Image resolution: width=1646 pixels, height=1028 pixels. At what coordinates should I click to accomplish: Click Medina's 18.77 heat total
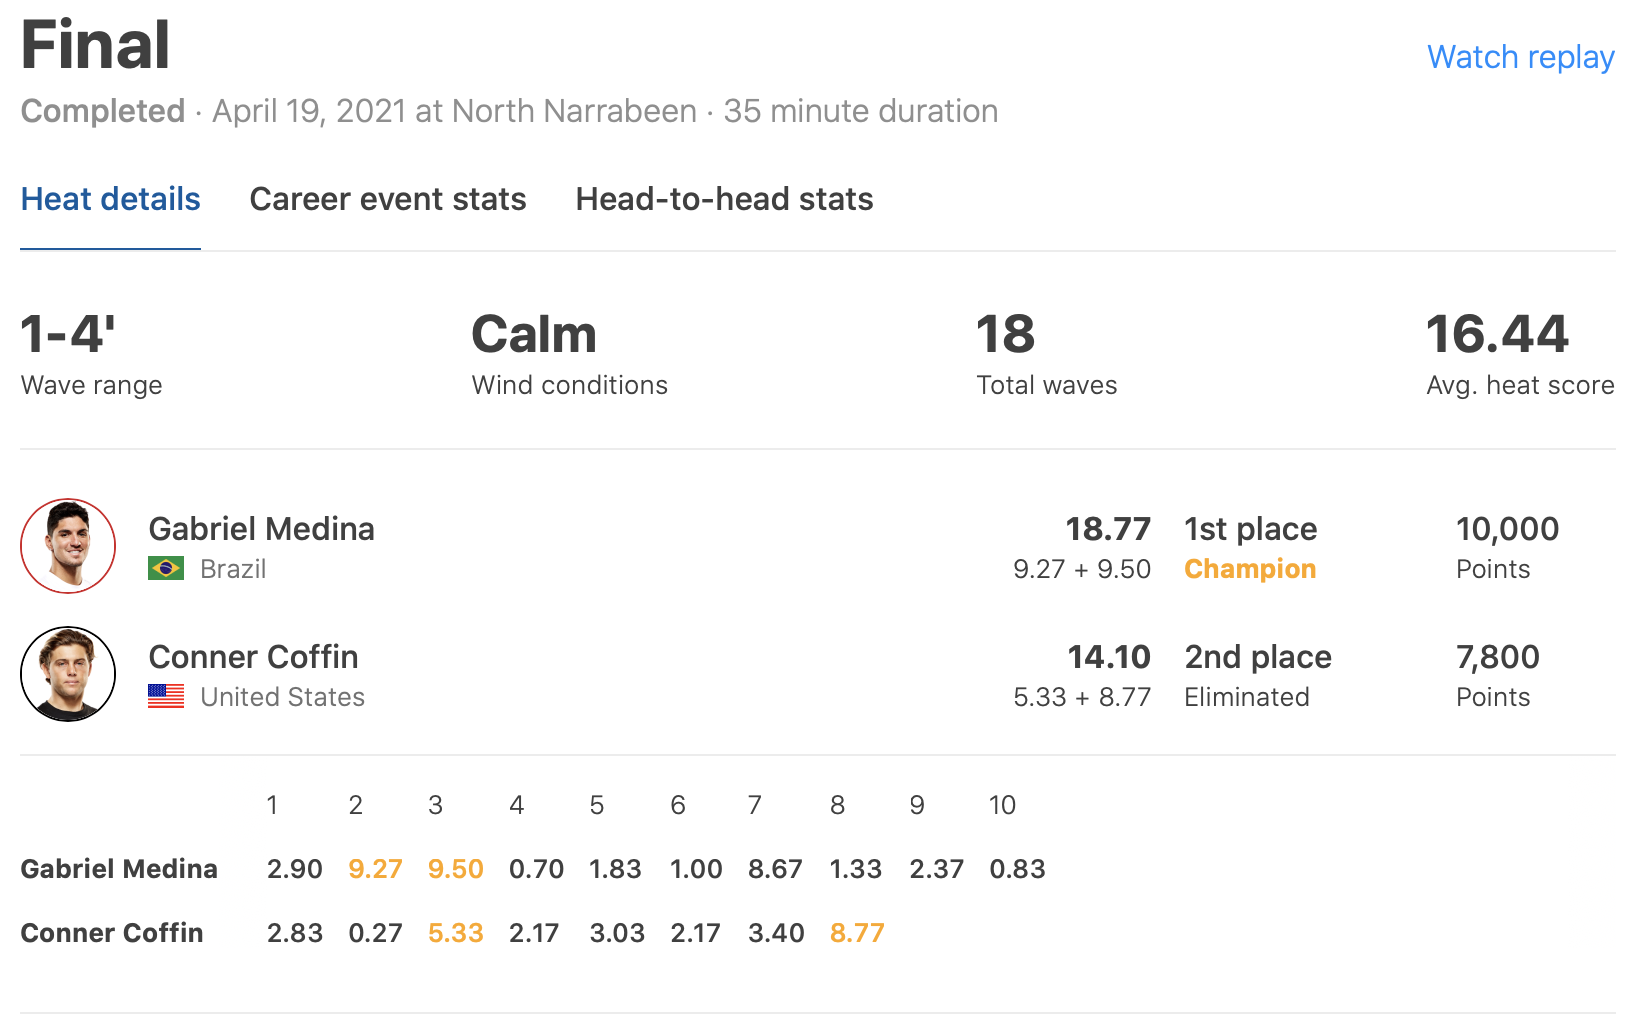(x=1108, y=529)
